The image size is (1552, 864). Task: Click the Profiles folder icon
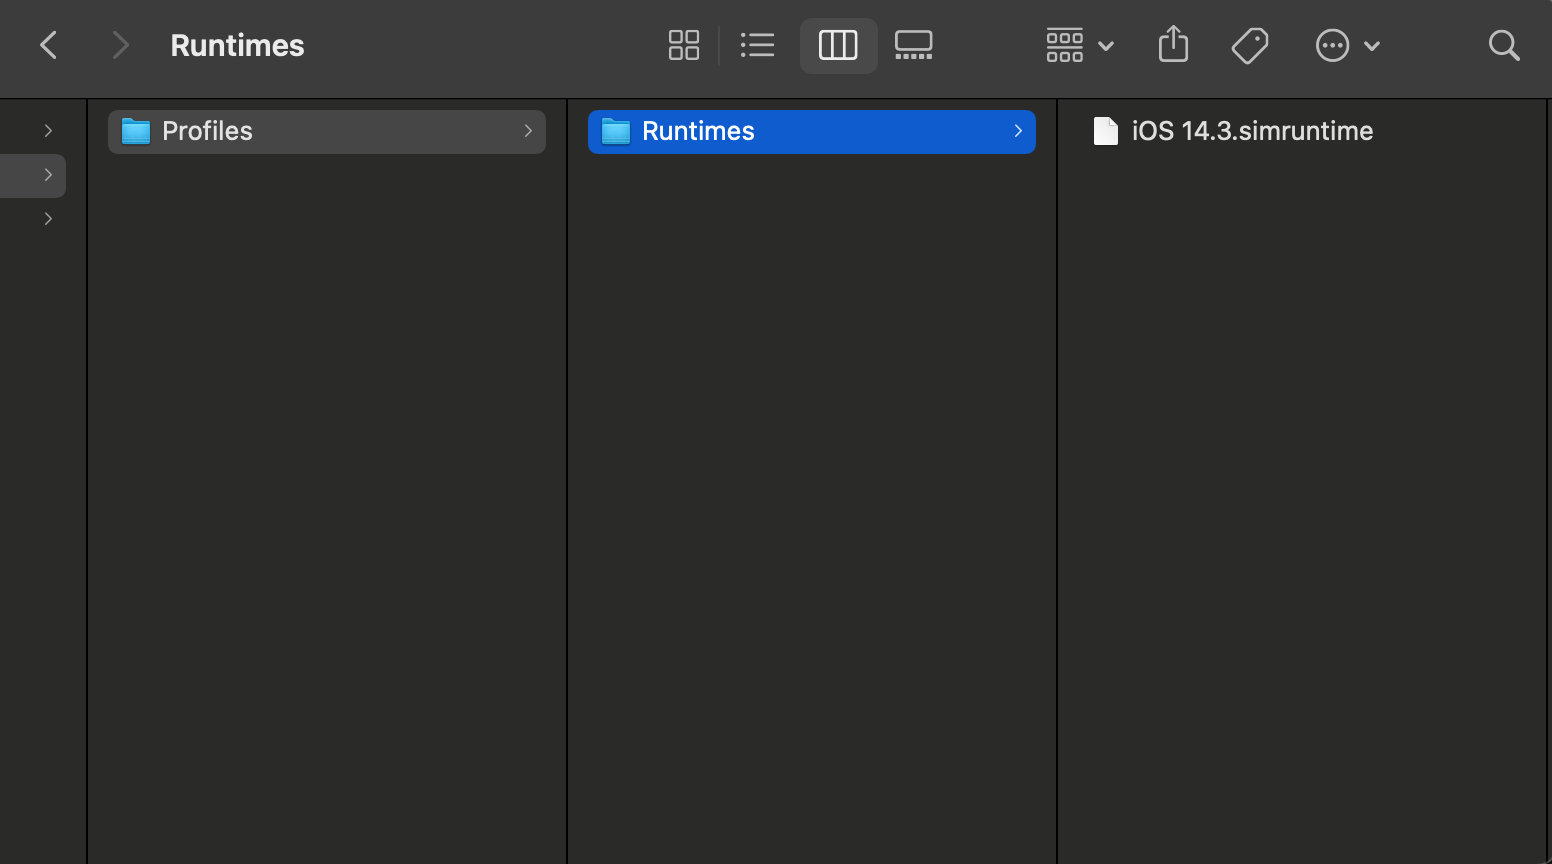point(135,131)
